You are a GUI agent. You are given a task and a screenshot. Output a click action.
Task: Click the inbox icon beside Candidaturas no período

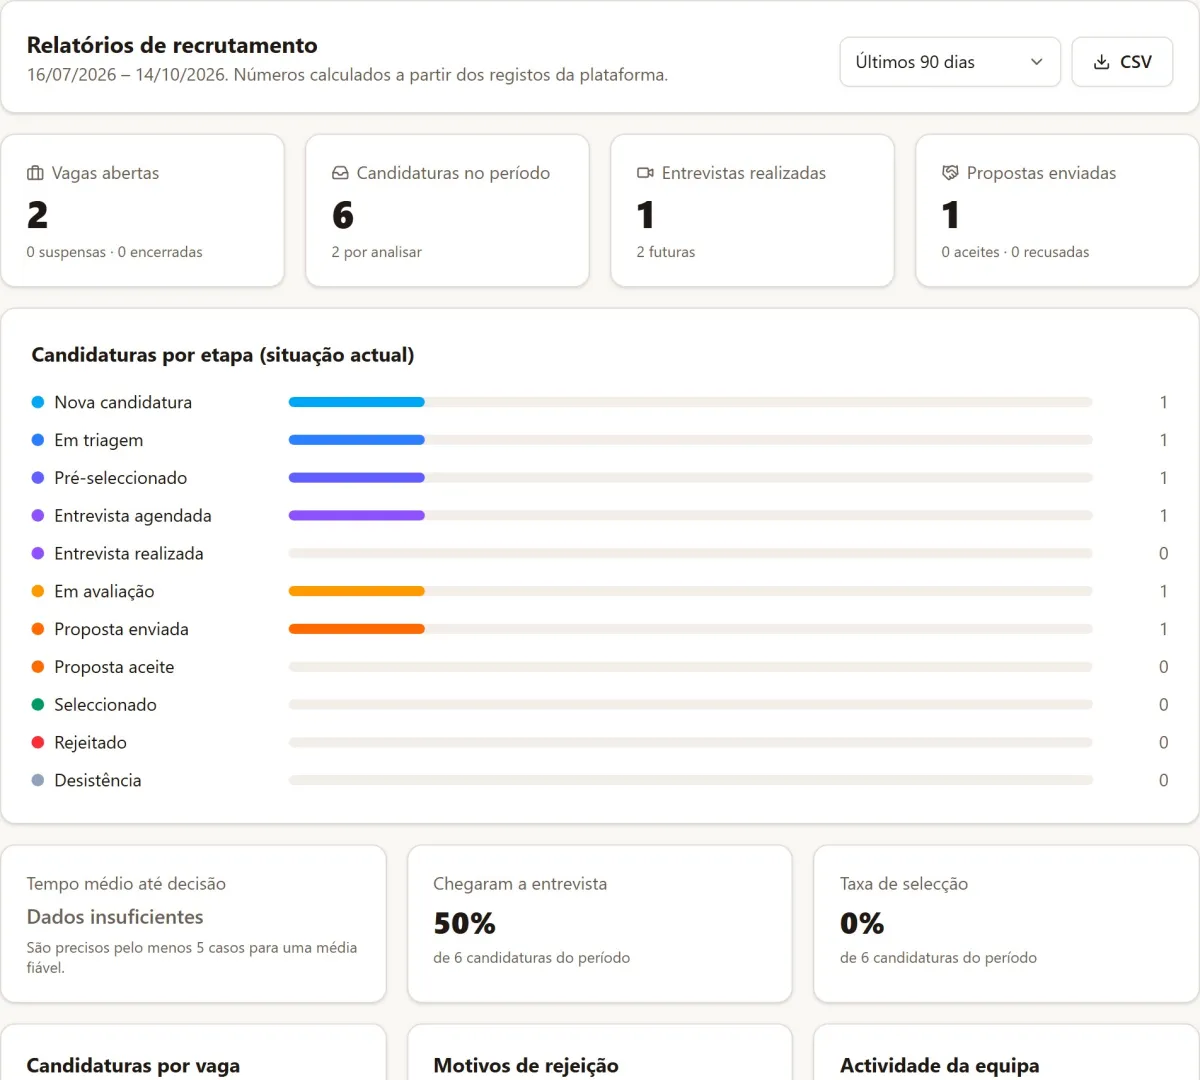tap(340, 173)
